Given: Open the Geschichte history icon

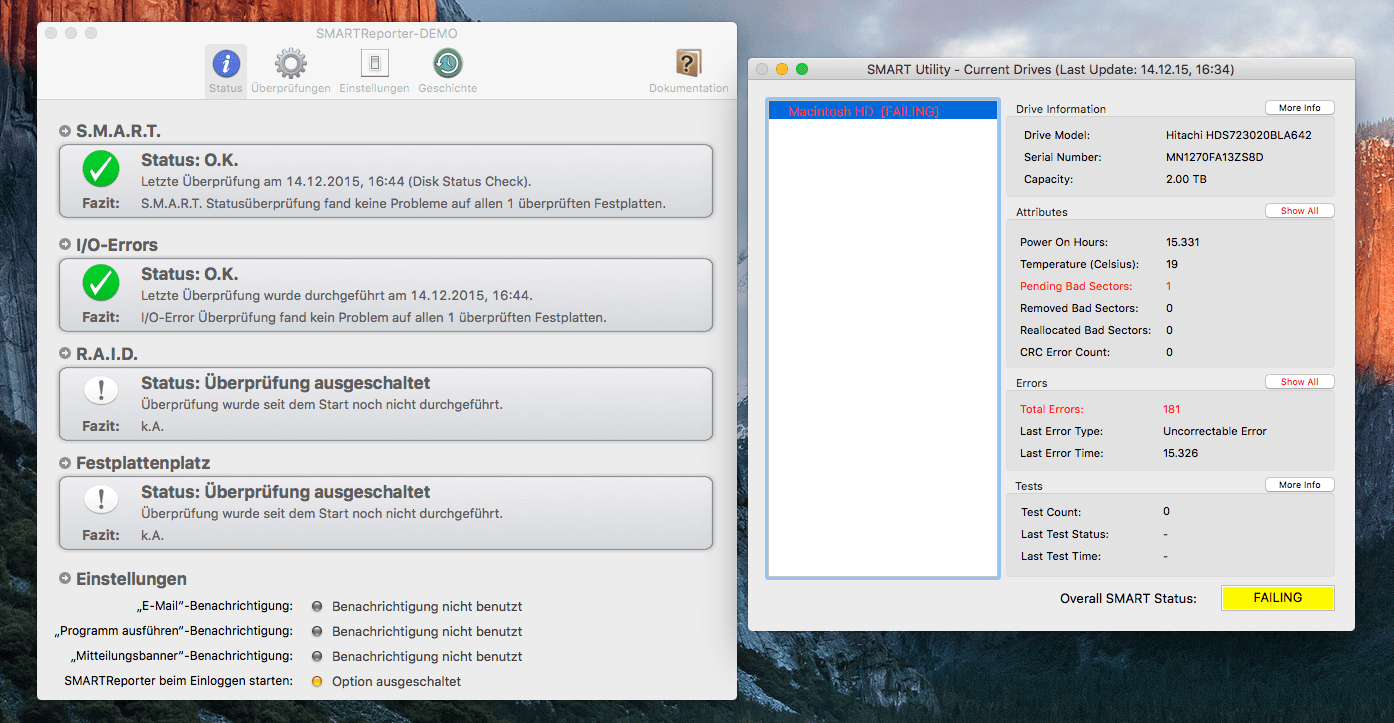Looking at the screenshot, I should [447, 66].
